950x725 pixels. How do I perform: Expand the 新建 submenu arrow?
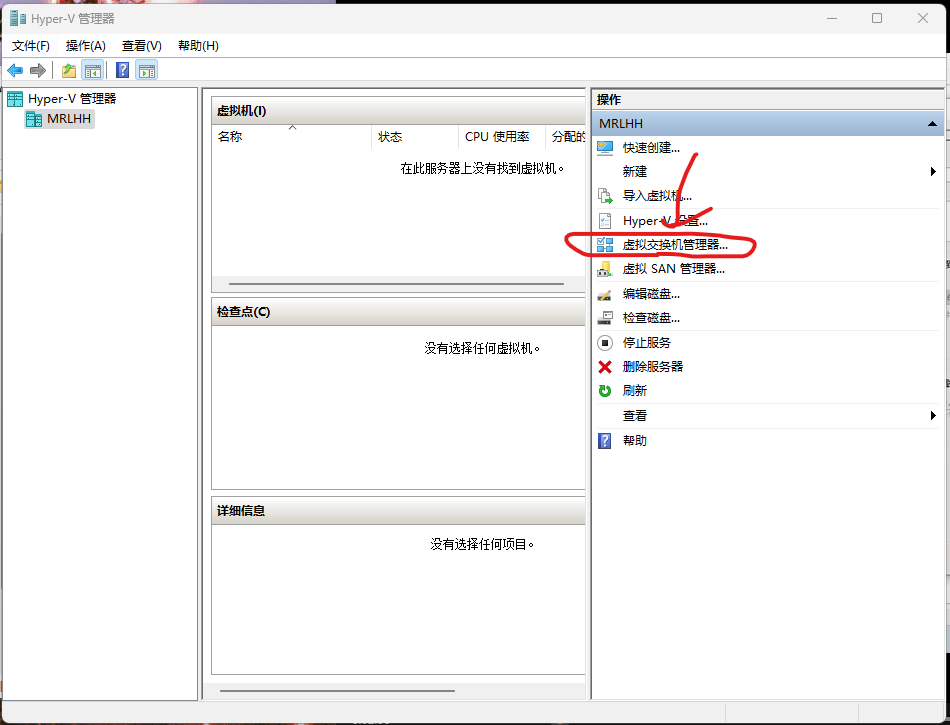pos(933,171)
